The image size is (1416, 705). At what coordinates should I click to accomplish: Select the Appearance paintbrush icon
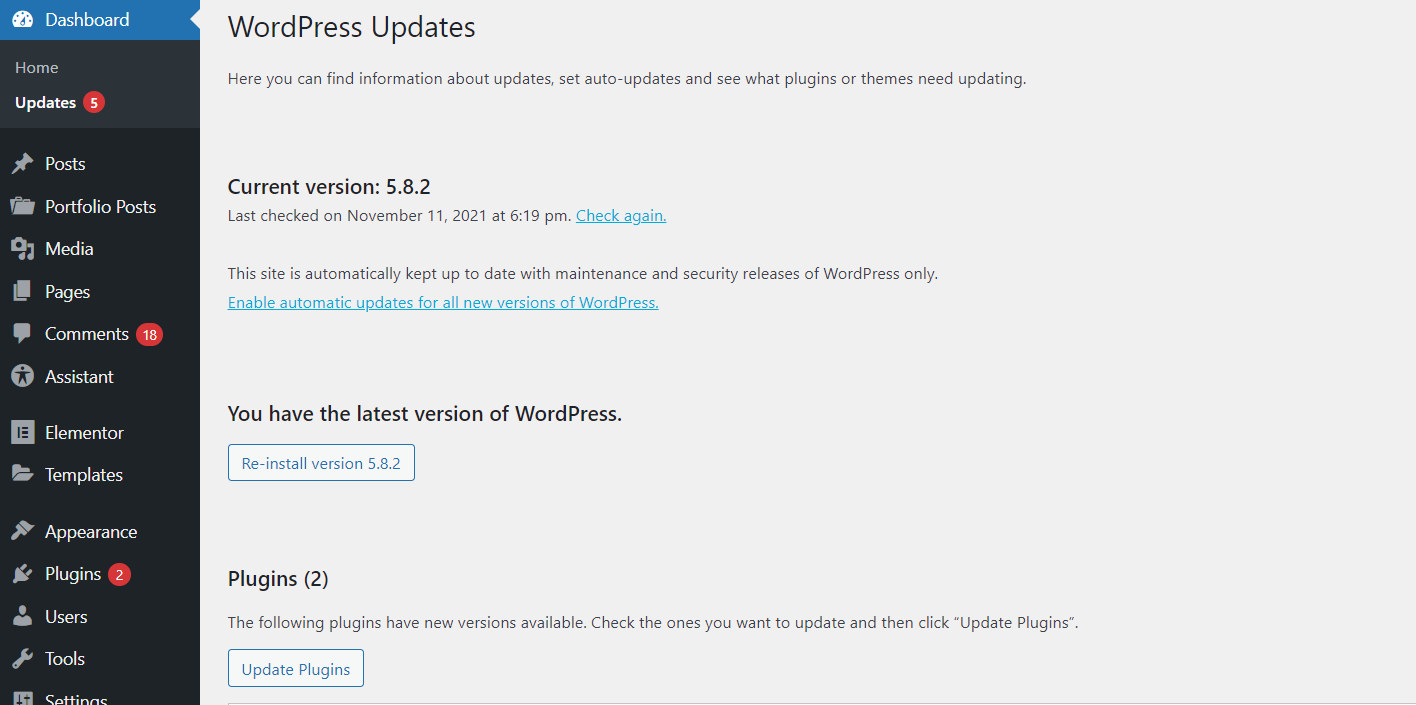coord(22,532)
